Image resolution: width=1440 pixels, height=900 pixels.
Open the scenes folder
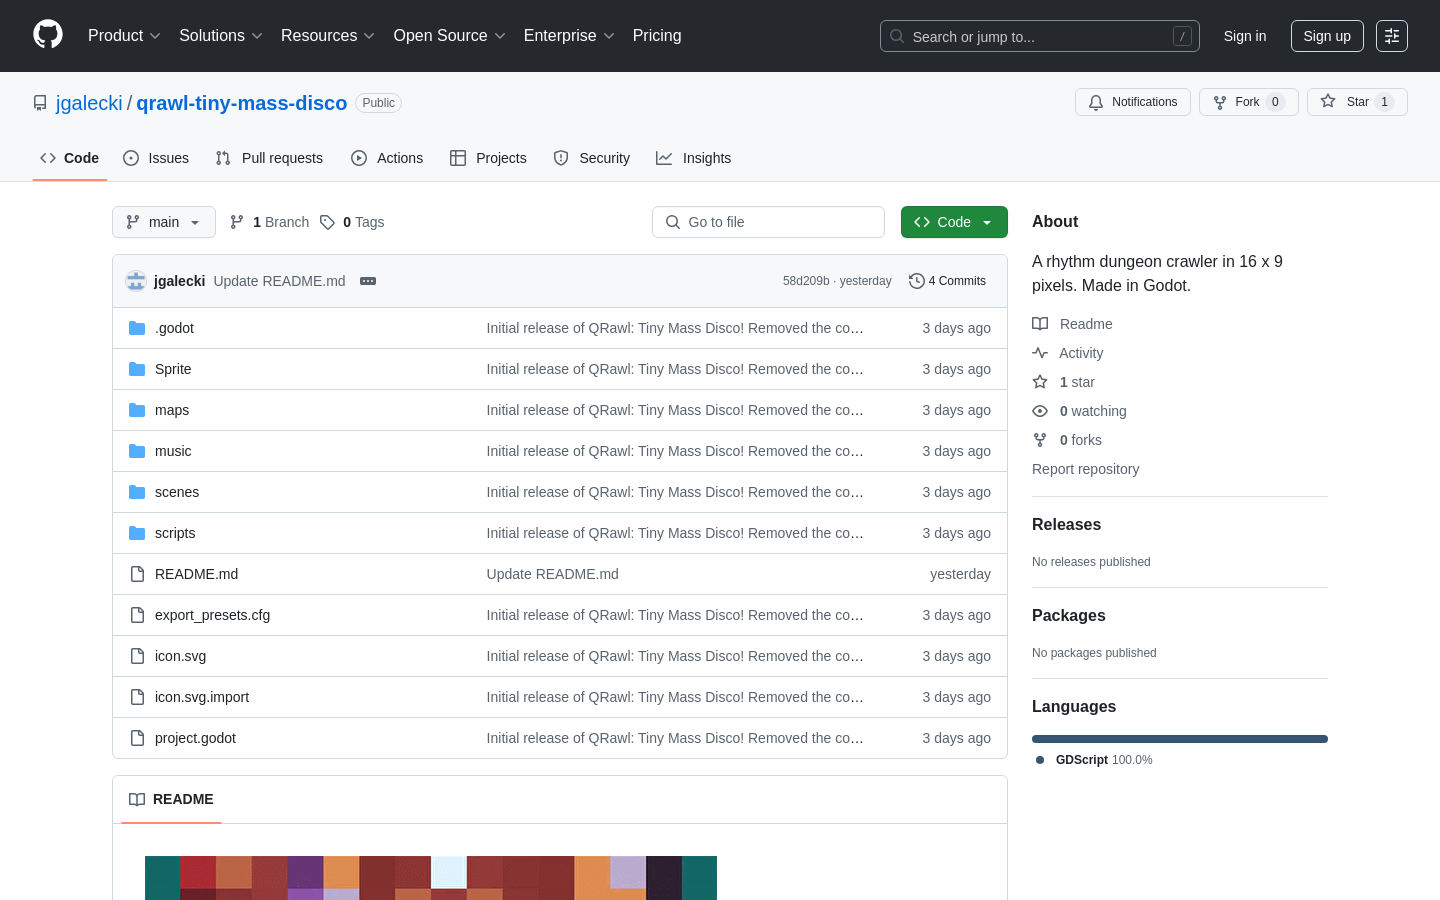(177, 492)
